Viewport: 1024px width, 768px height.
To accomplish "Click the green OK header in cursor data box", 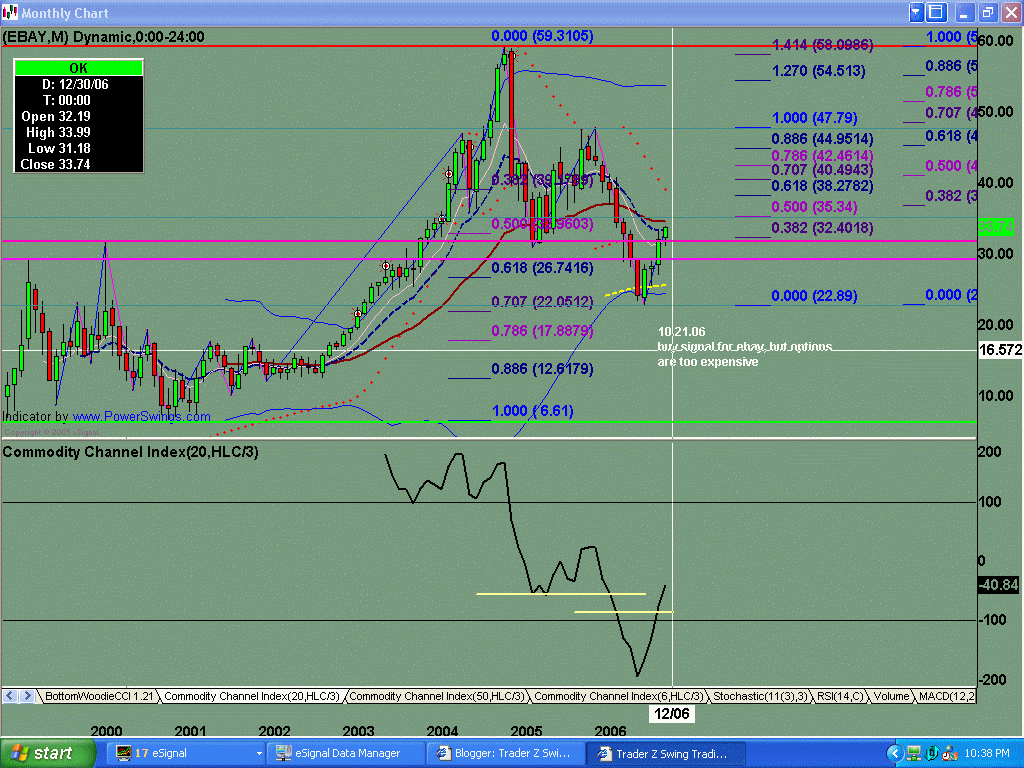I will coord(78,68).
